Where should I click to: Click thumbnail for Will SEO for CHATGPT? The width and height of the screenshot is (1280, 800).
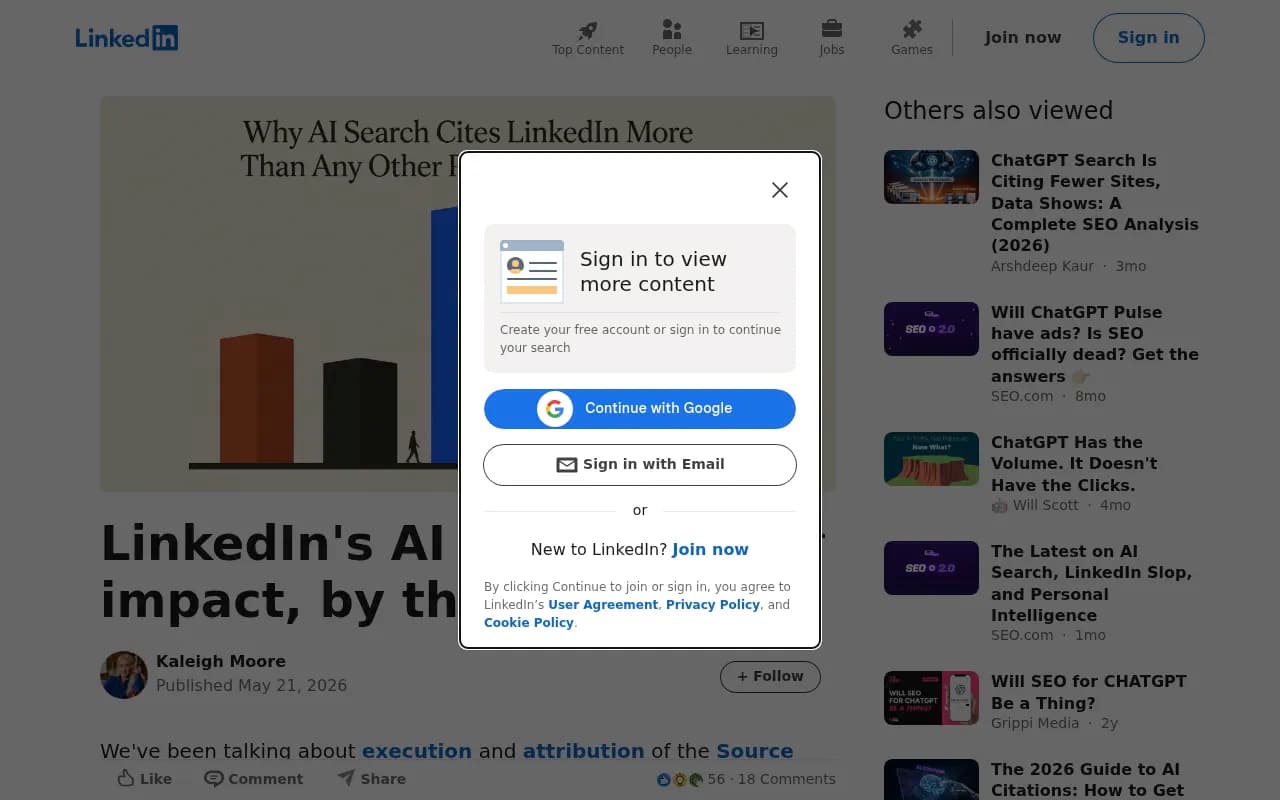pos(931,698)
